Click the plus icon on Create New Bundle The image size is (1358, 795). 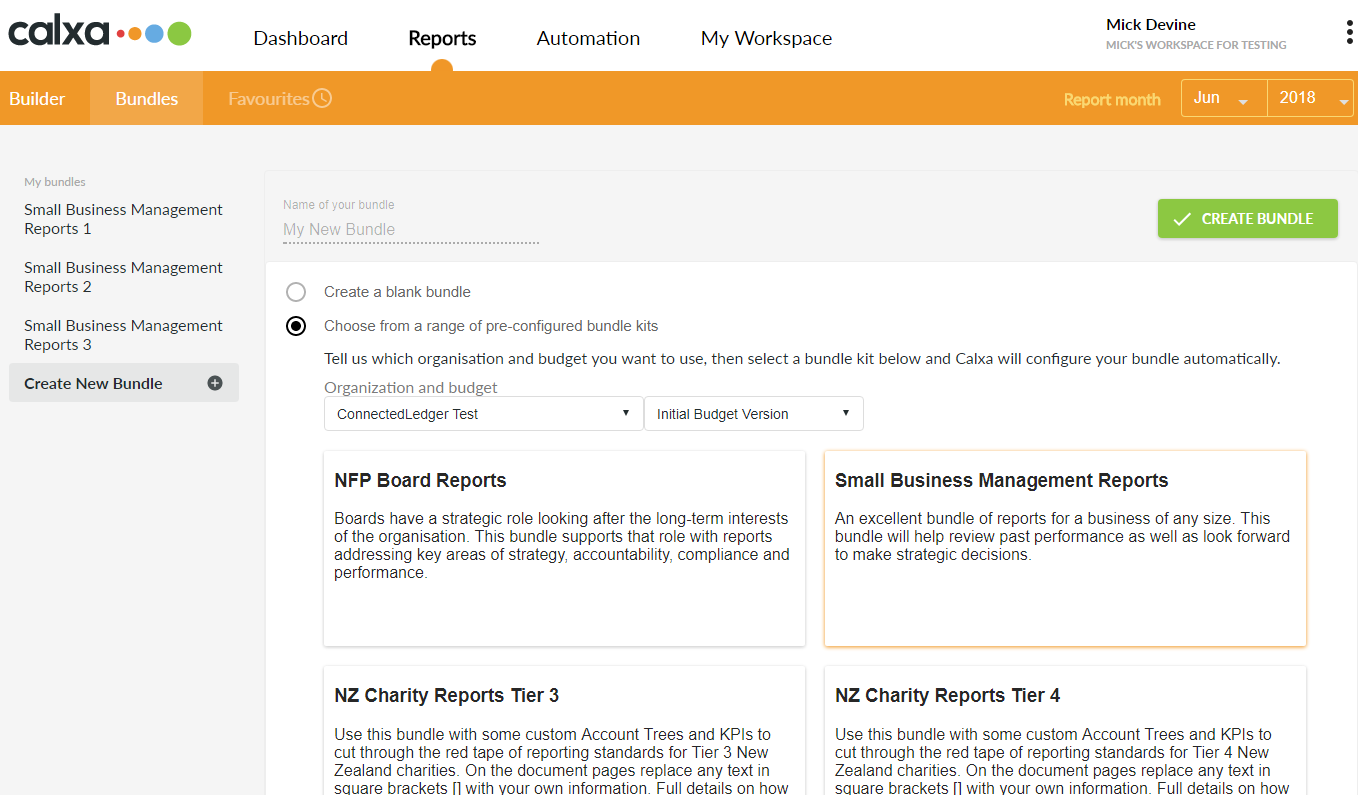tap(215, 383)
